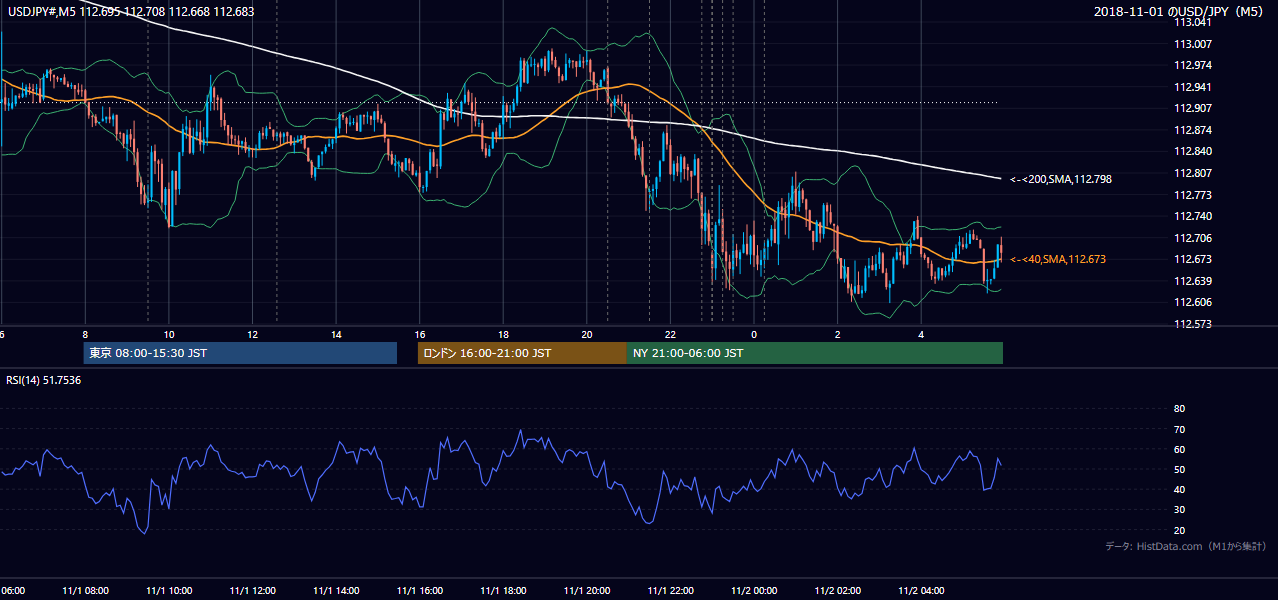This screenshot has height=600, width=1278.
Task: Click hour tick 12 under the price chart
Action: (x=253, y=334)
